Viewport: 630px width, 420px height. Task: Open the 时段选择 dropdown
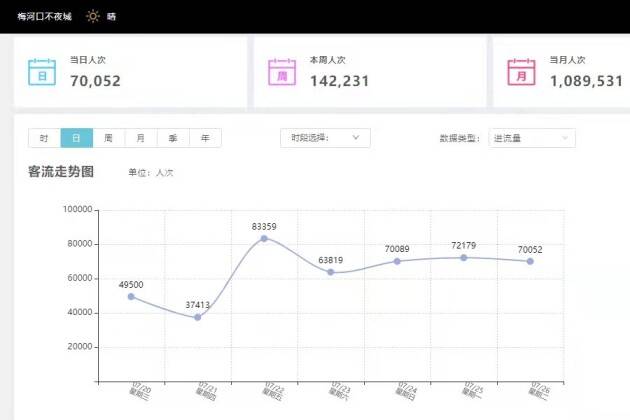coord(325,138)
